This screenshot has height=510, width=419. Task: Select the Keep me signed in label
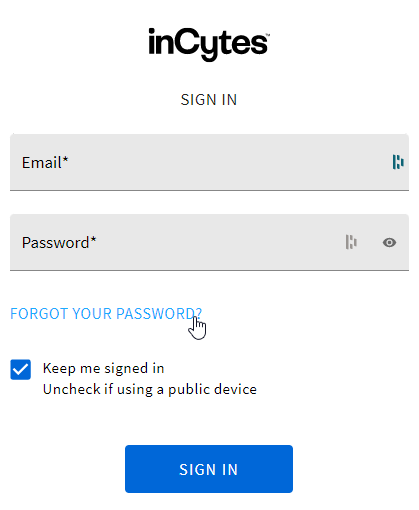click(x=104, y=369)
